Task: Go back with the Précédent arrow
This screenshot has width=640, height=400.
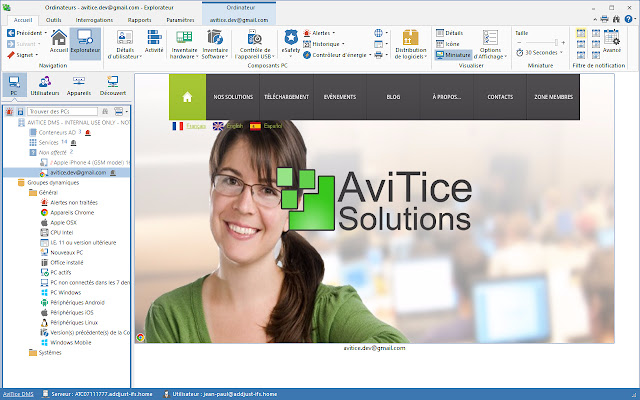Action: click(11, 33)
